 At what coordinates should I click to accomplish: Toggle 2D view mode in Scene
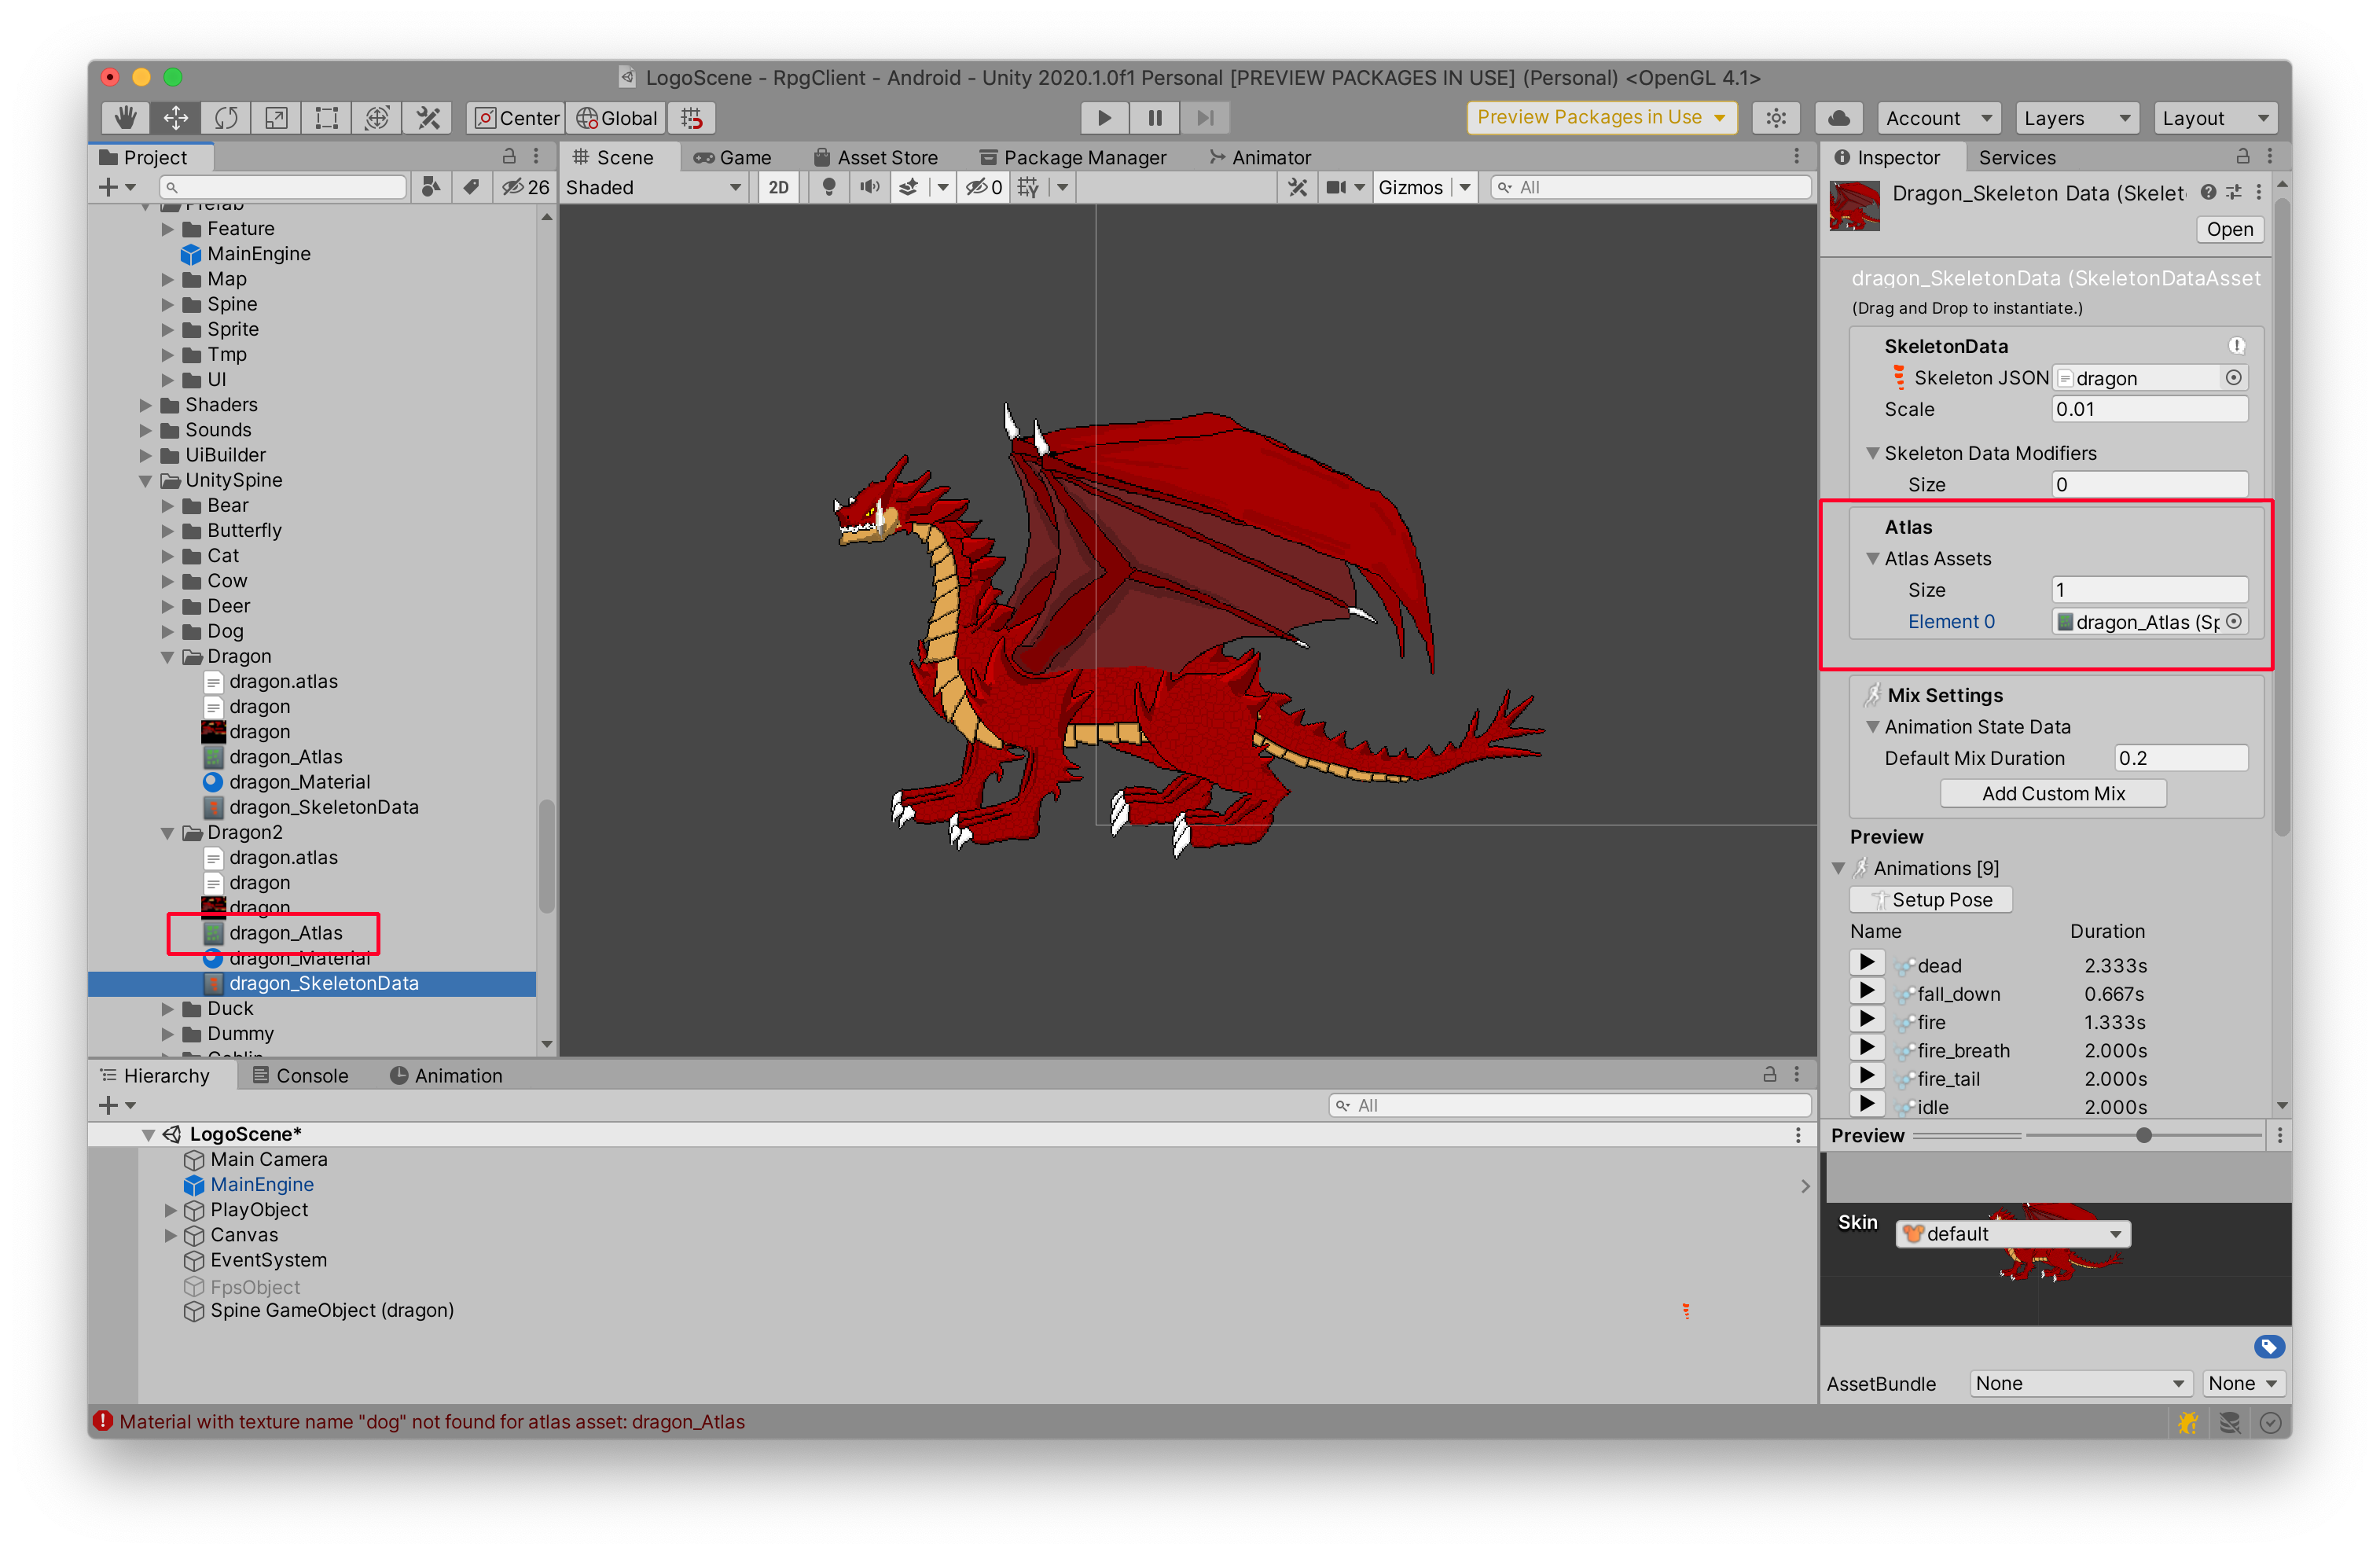[778, 187]
